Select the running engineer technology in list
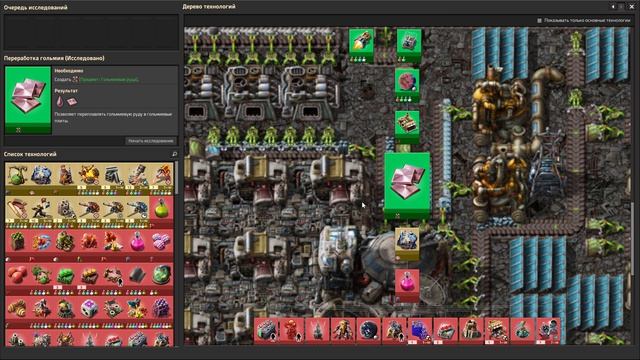Viewport: 640px width, 360px height. (41, 211)
